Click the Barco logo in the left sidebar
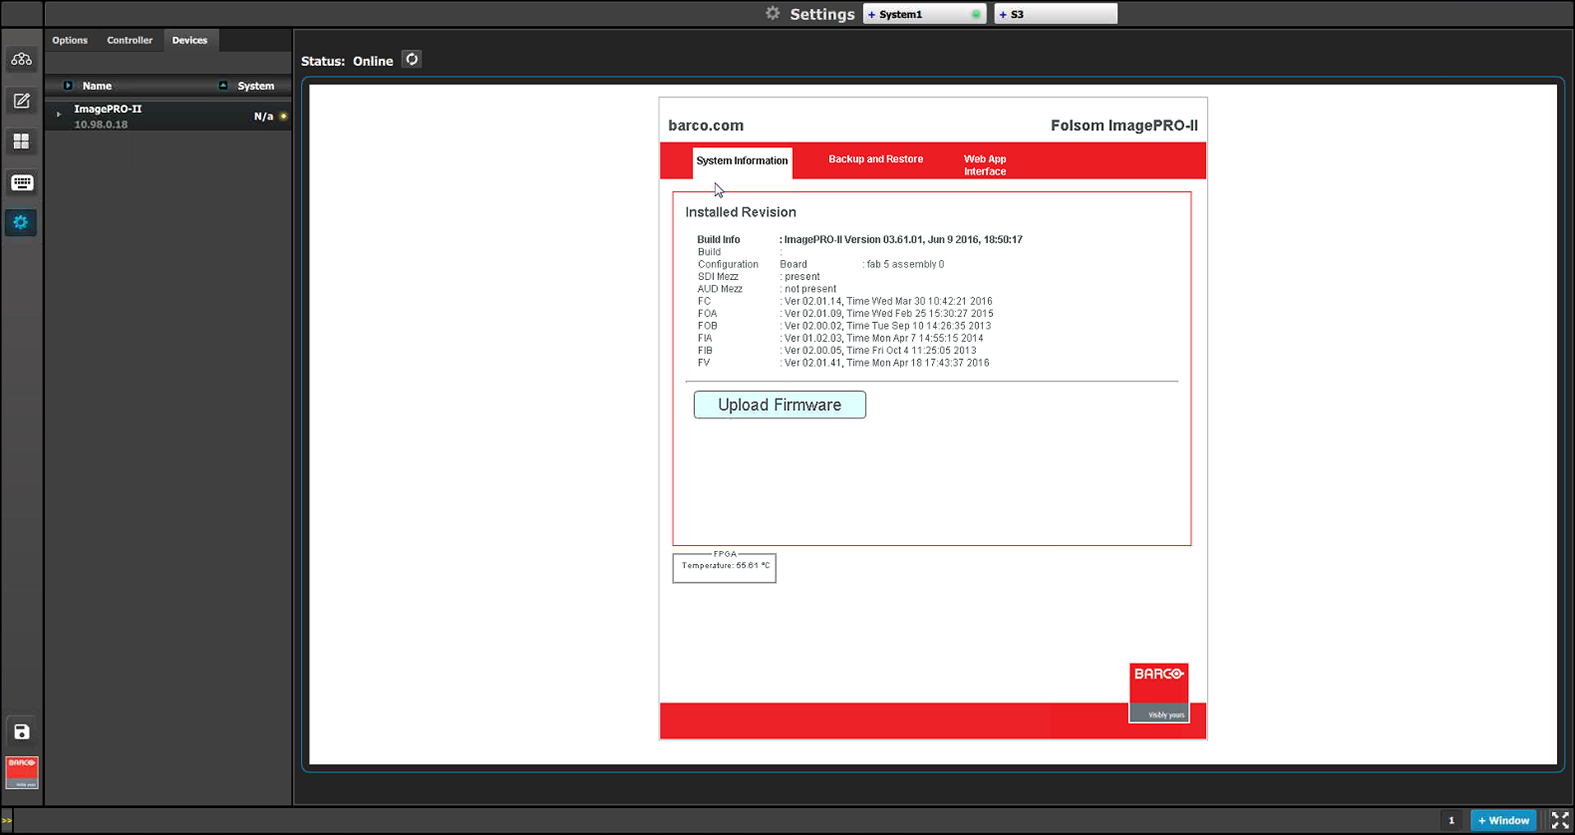Screen dimensions: 1575x835 click(21, 772)
